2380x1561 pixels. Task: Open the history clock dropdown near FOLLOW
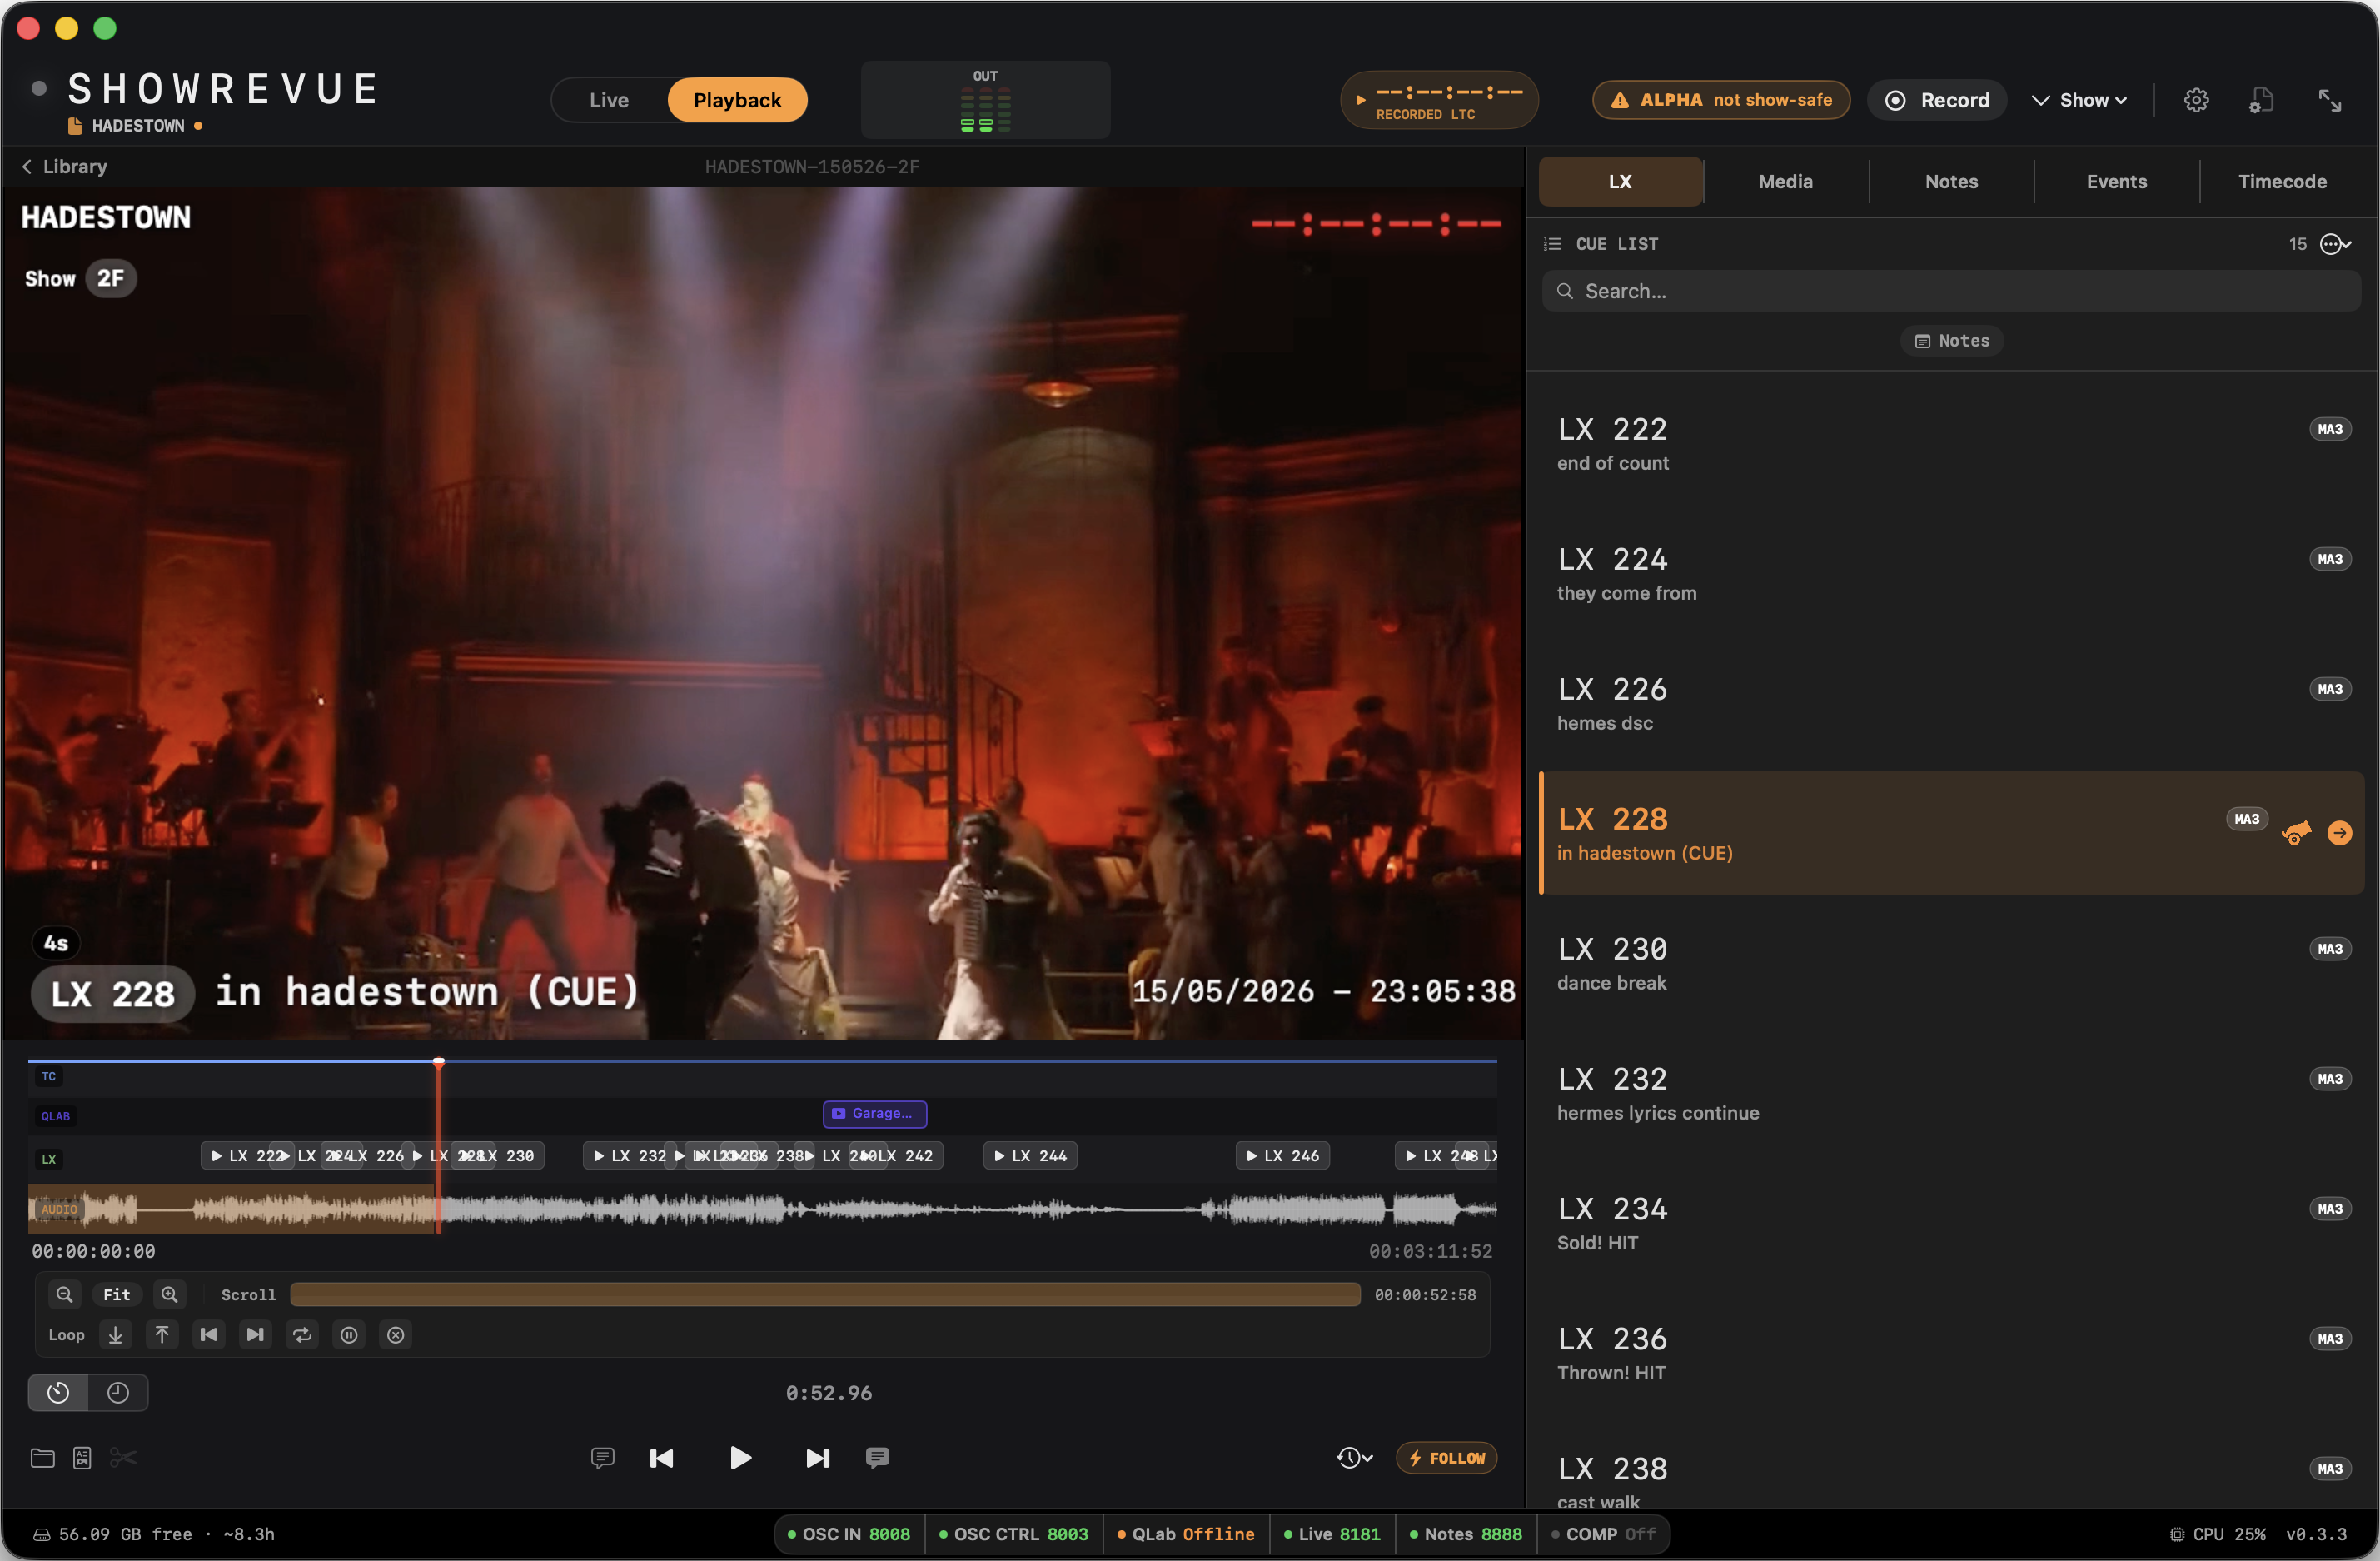(1354, 1458)
